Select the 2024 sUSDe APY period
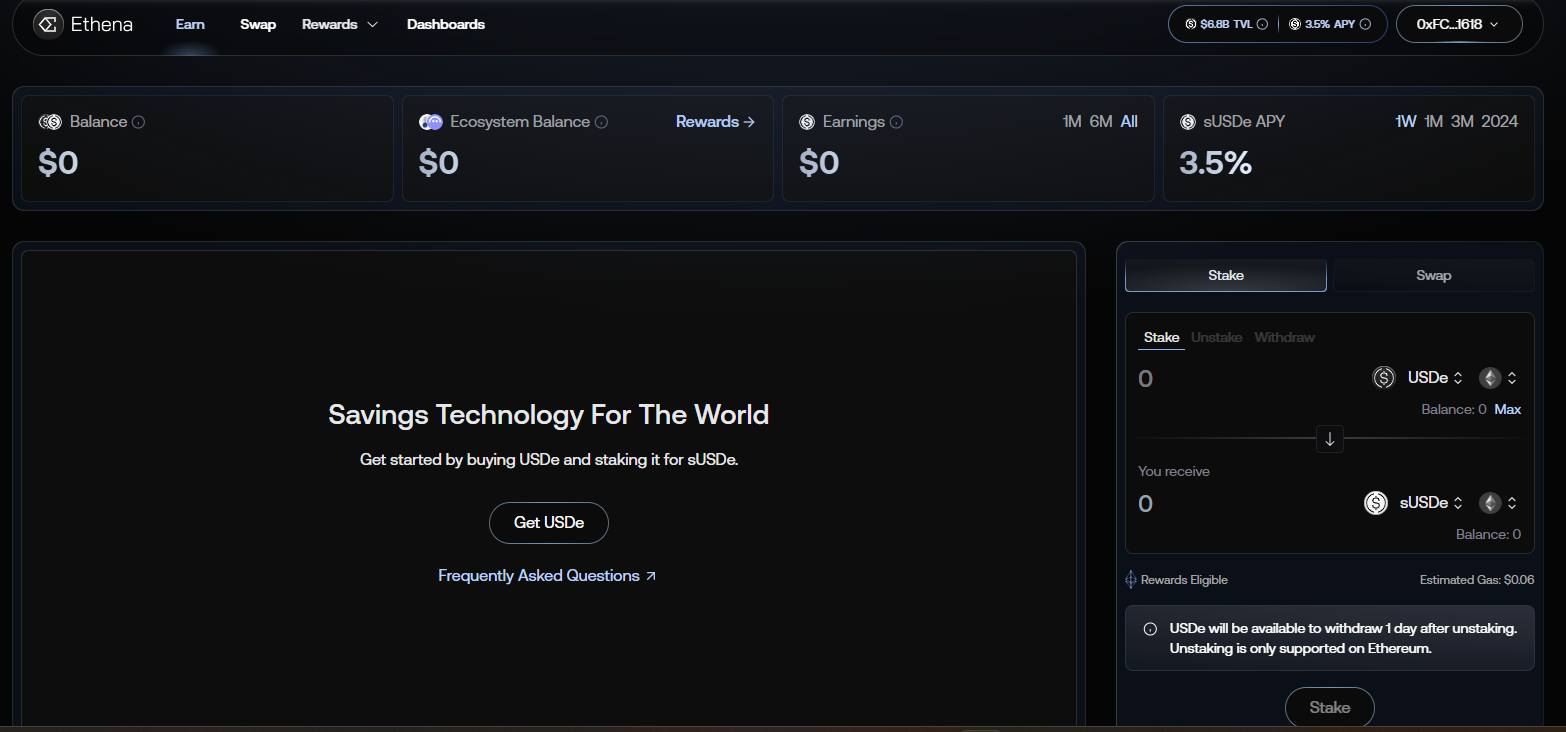1566x732 pixels. coord(1499,121)
